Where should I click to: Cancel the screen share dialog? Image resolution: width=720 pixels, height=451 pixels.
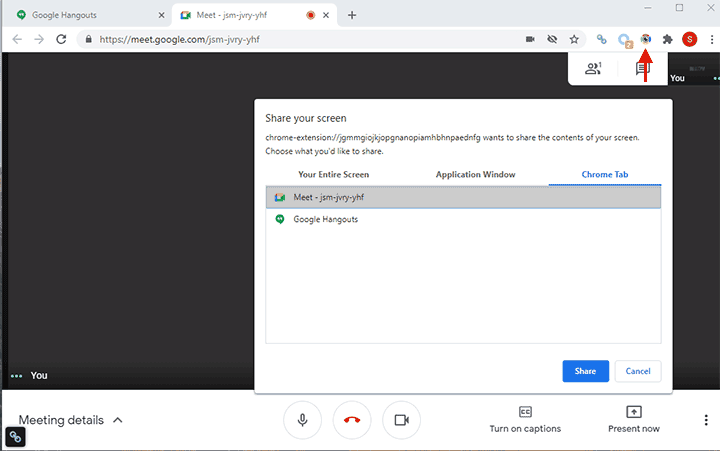point(638,371)
